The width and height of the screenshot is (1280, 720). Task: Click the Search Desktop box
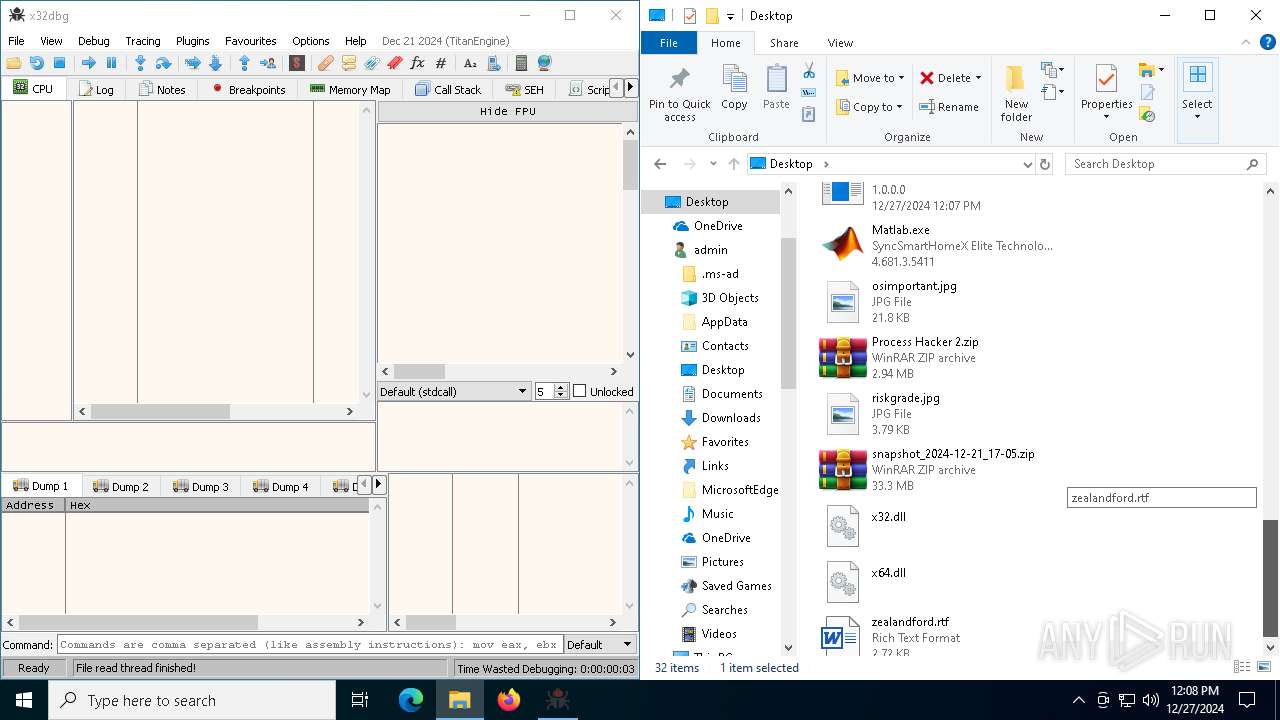1166,164
